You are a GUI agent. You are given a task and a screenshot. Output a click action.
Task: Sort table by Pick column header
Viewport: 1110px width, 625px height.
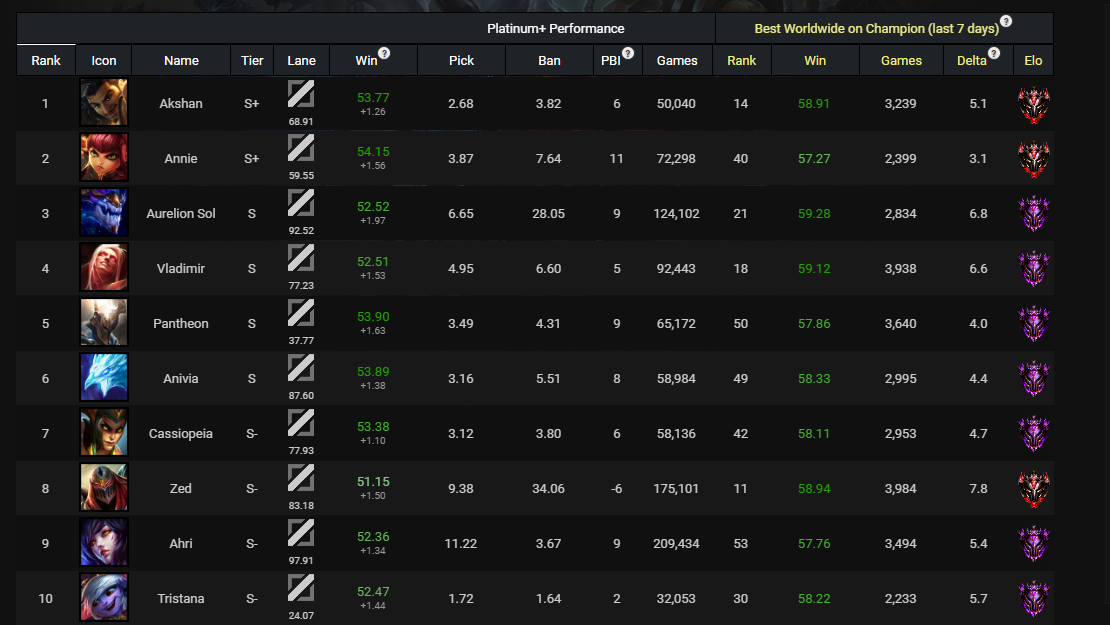pyautogui.click(x=461, y=61)
